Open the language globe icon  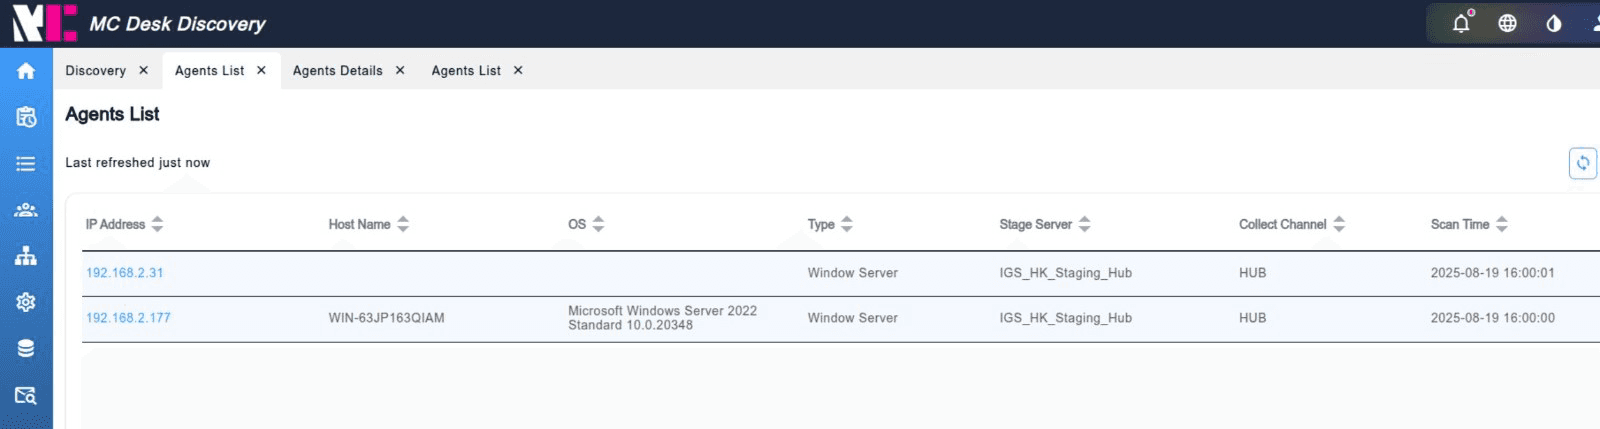tap(1507, 23)
